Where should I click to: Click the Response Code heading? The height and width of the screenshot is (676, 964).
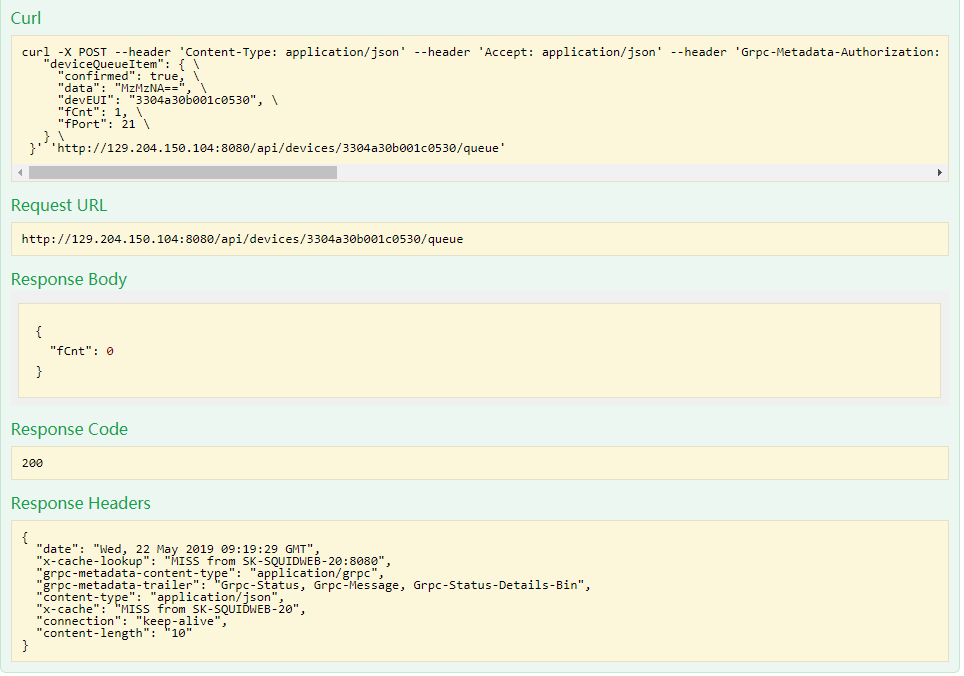[69, 429]
